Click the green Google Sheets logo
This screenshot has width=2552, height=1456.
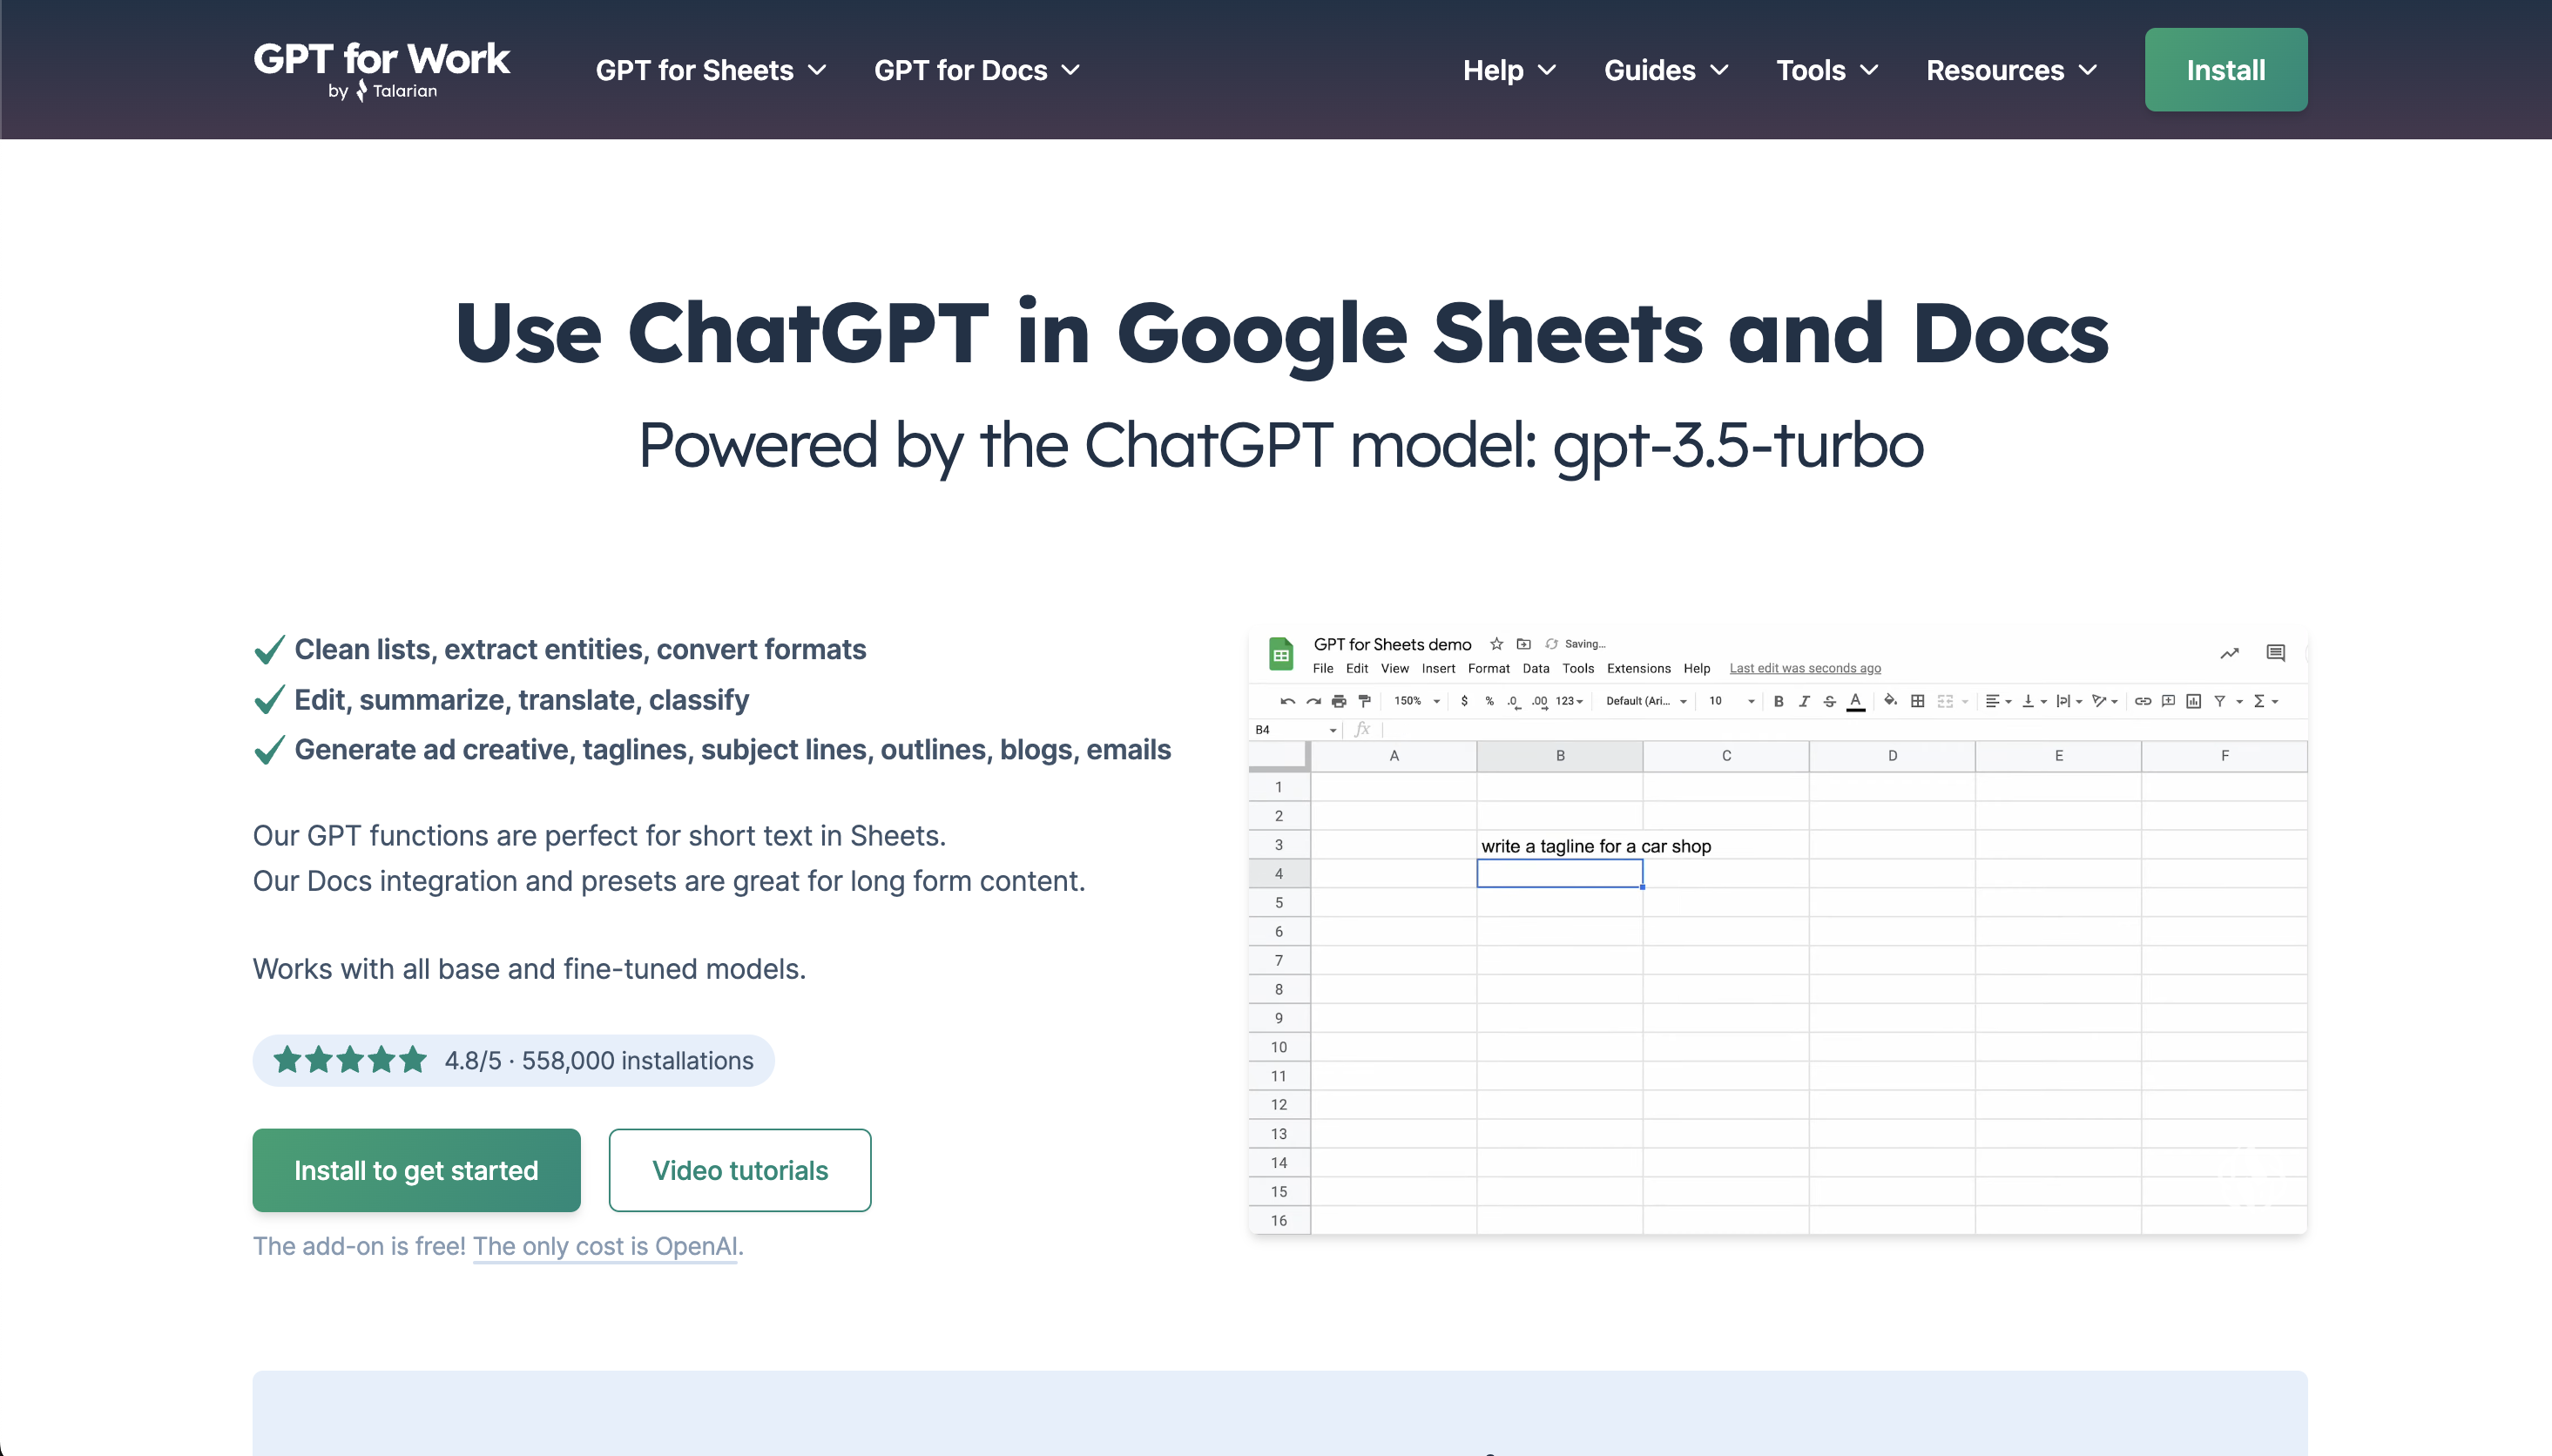(x=1281, y=654)
